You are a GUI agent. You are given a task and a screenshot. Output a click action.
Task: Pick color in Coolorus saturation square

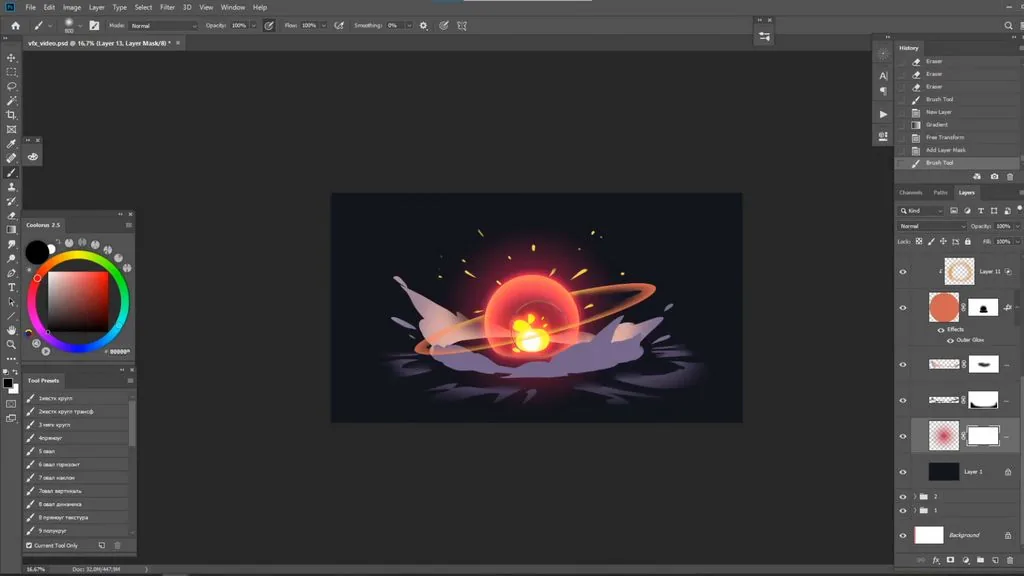click(x=78, y=302)
